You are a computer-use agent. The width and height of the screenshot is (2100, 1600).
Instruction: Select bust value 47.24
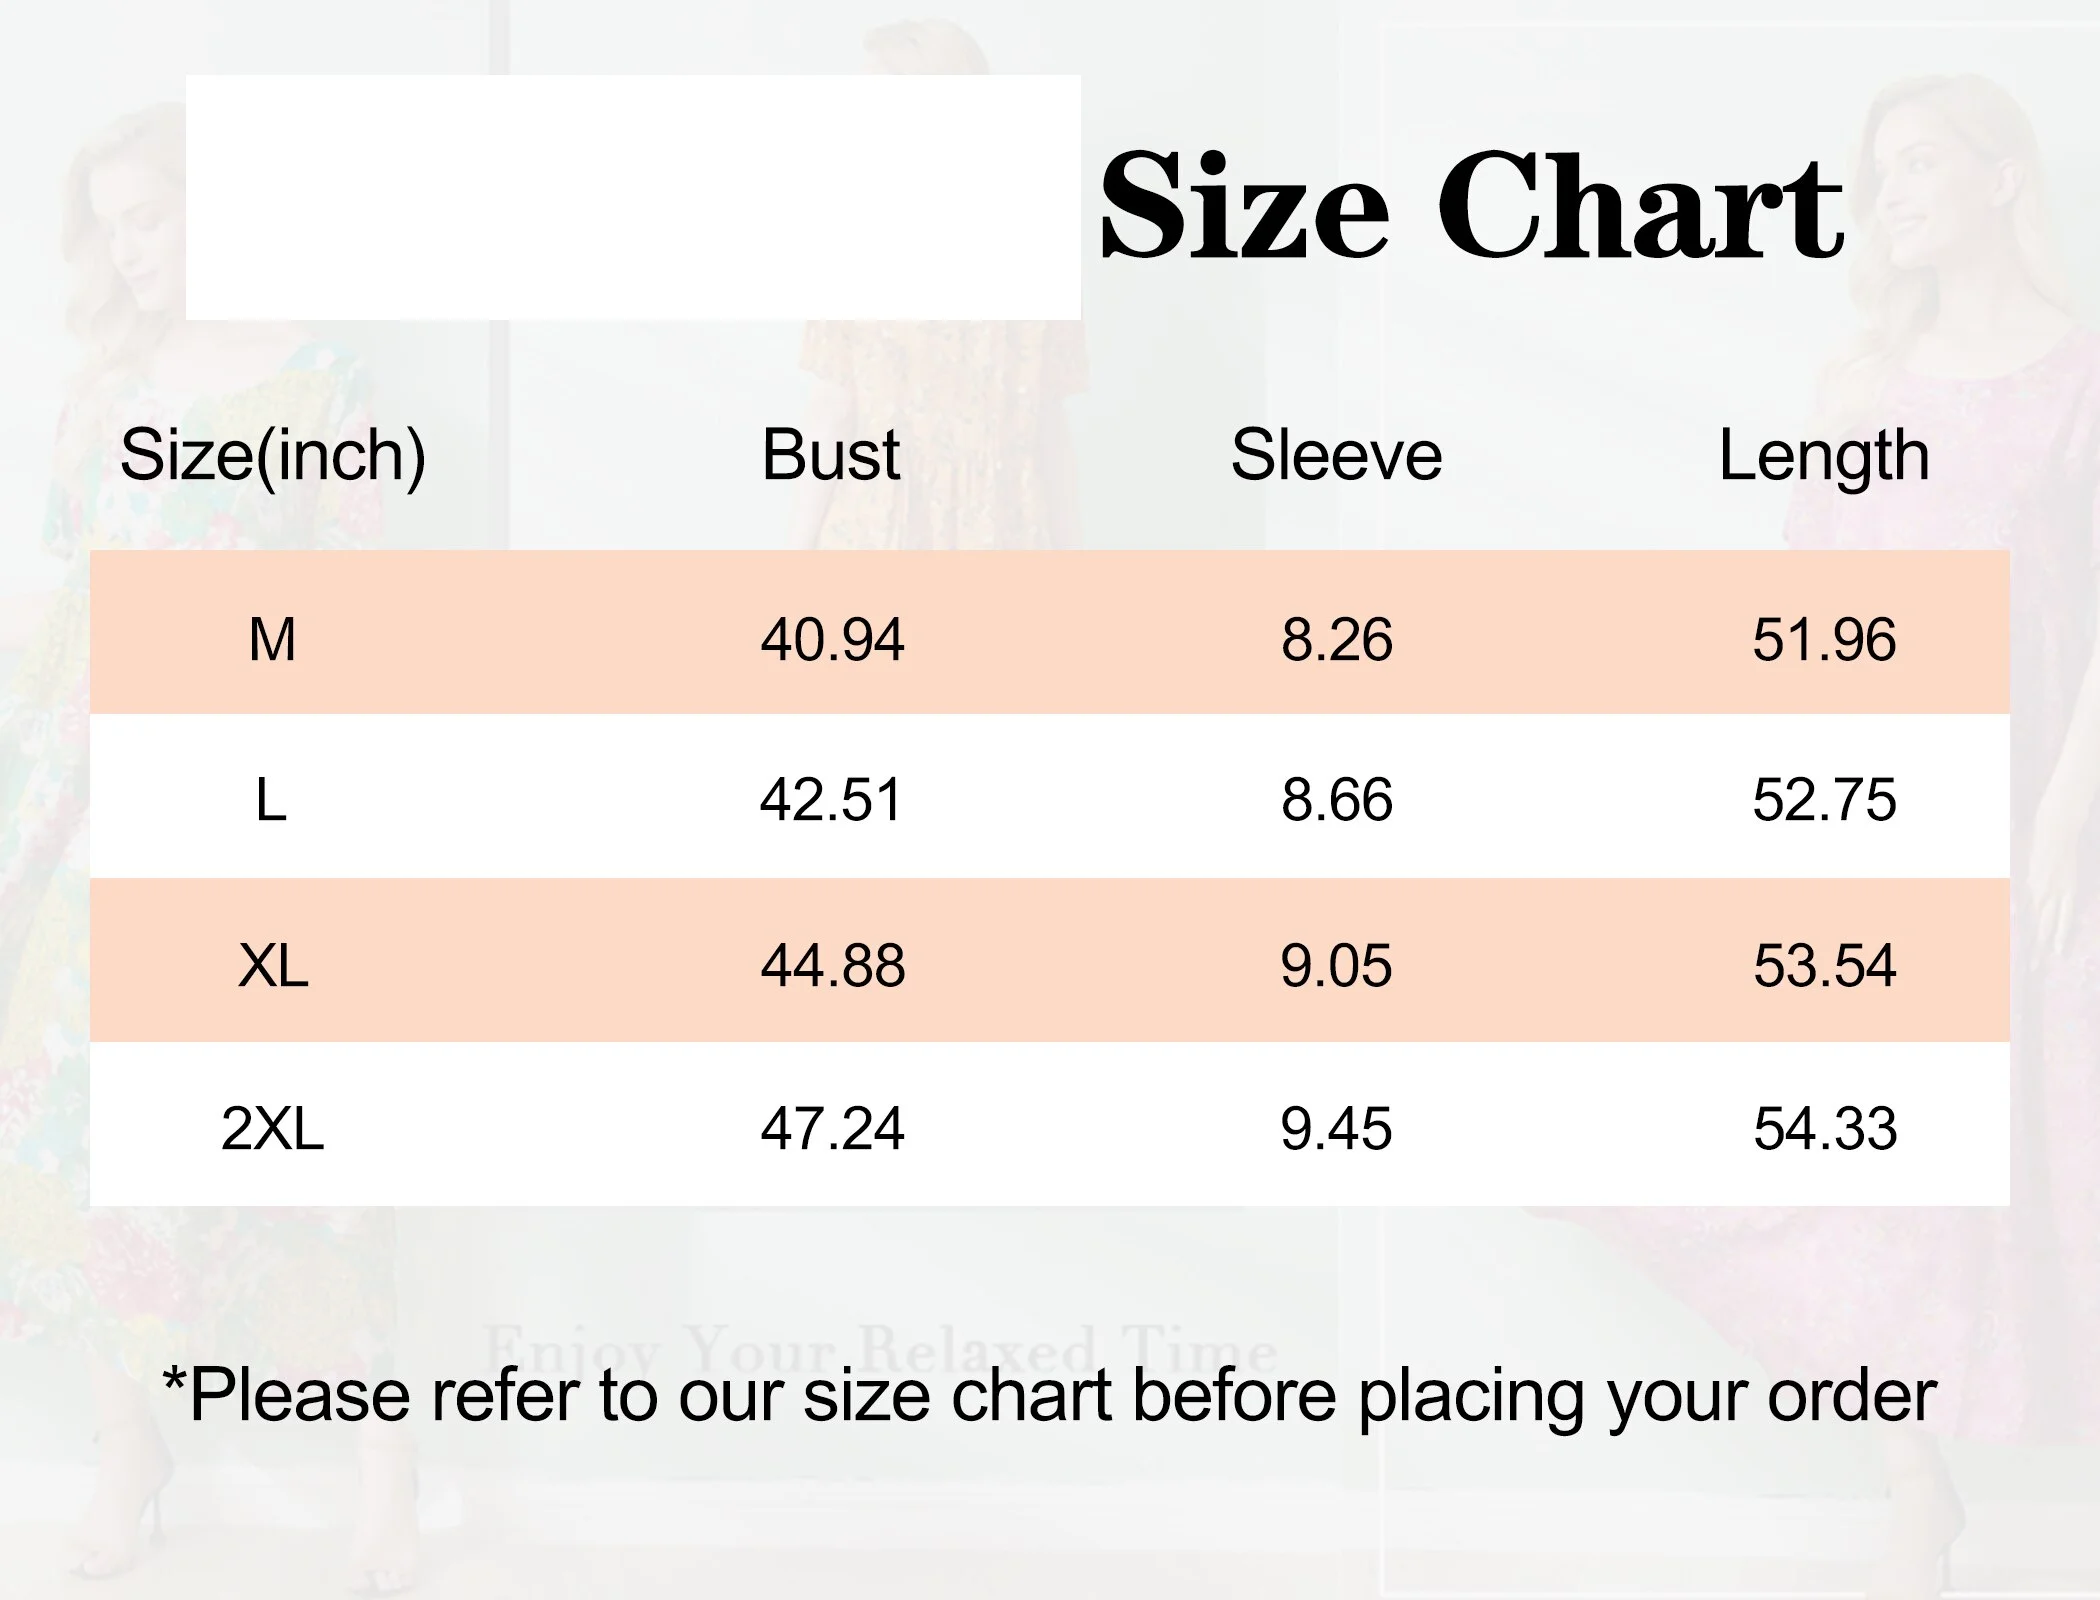832,1129
